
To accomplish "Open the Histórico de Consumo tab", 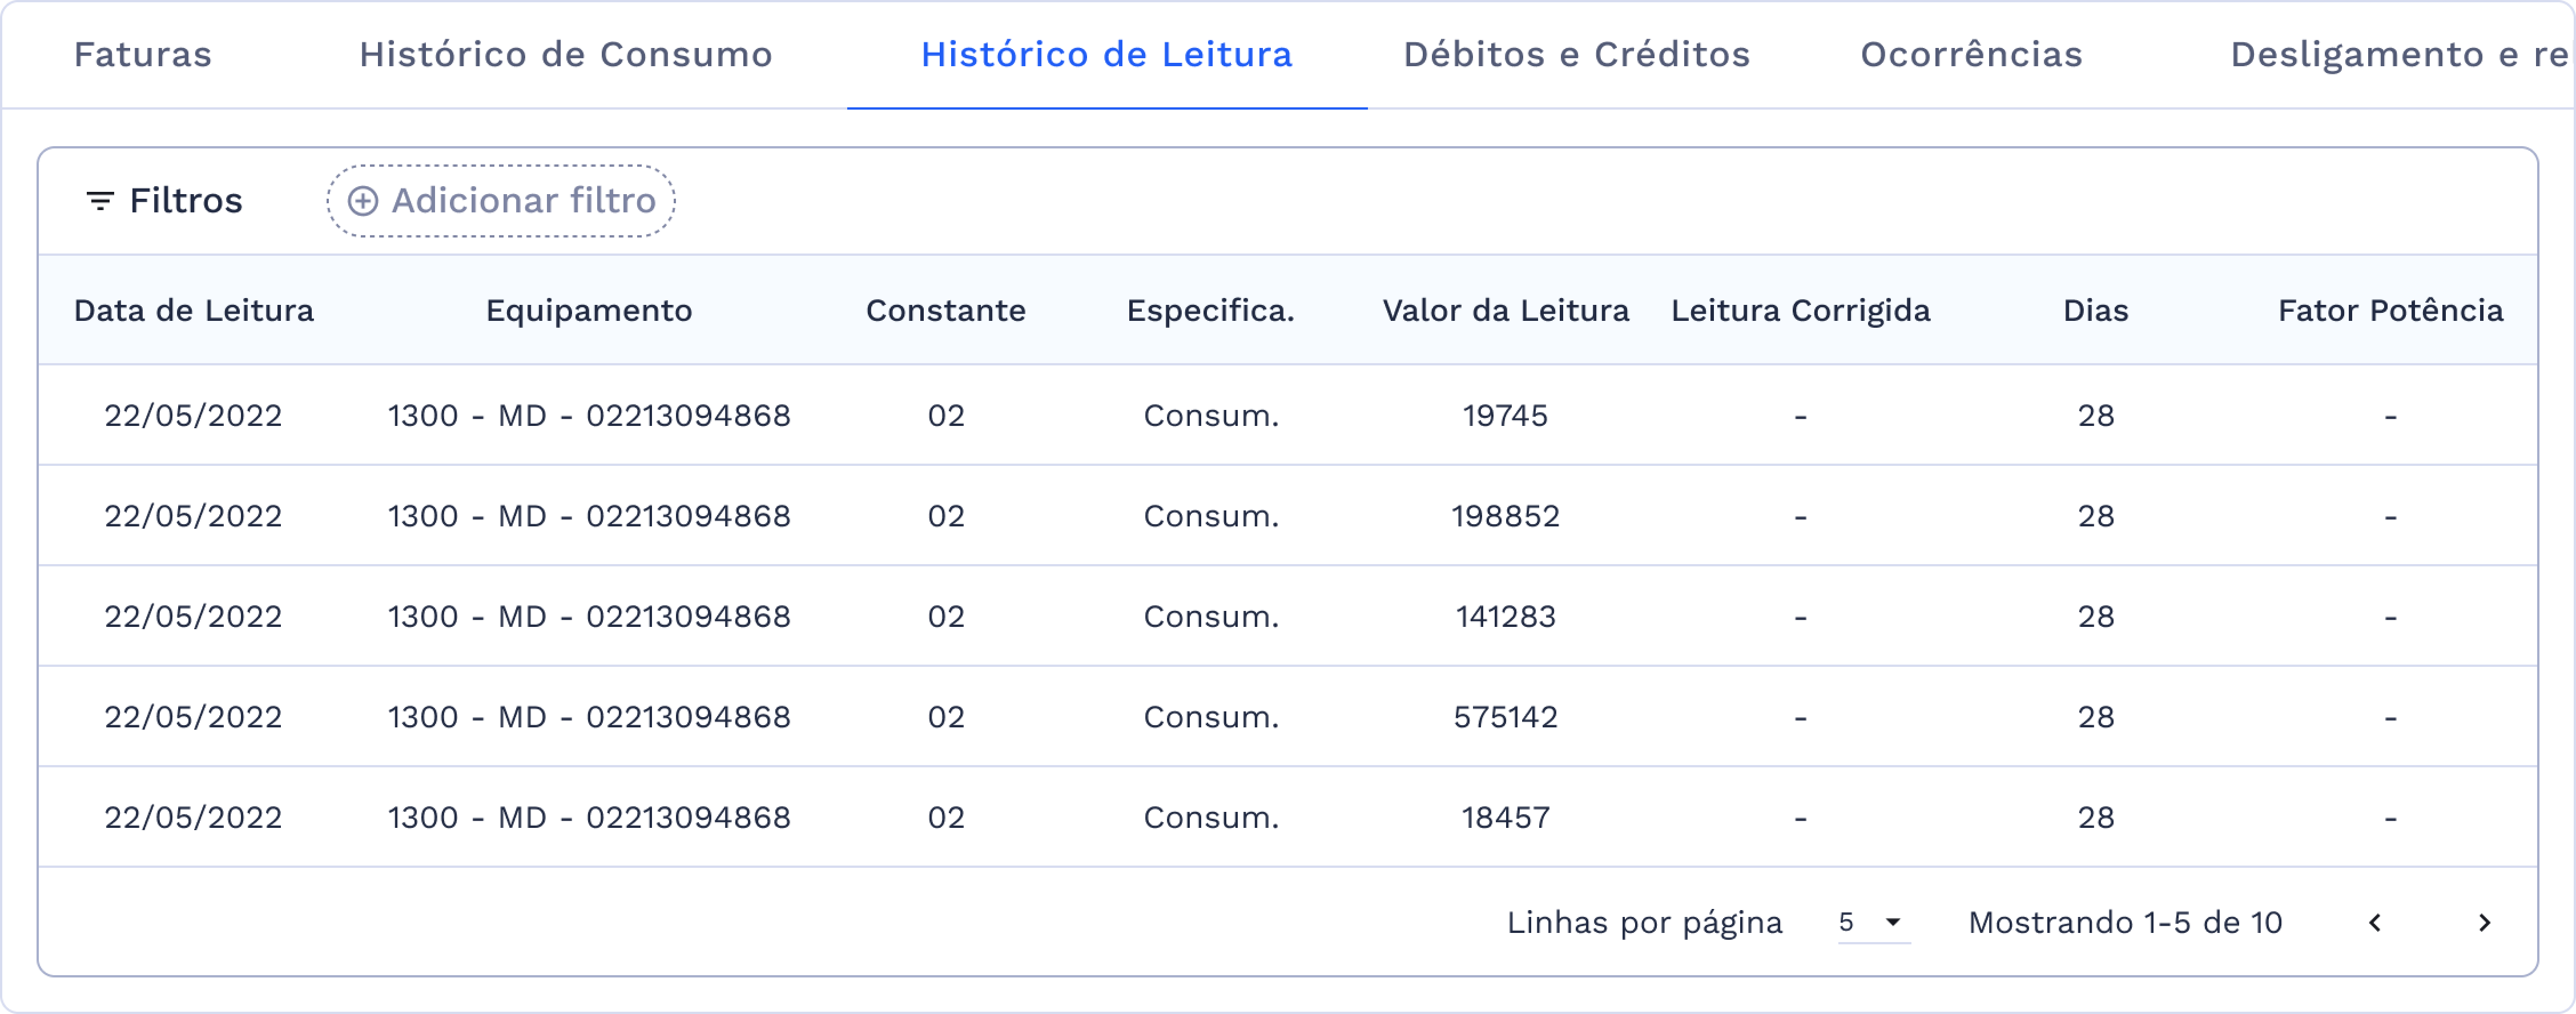I will 566,55.
